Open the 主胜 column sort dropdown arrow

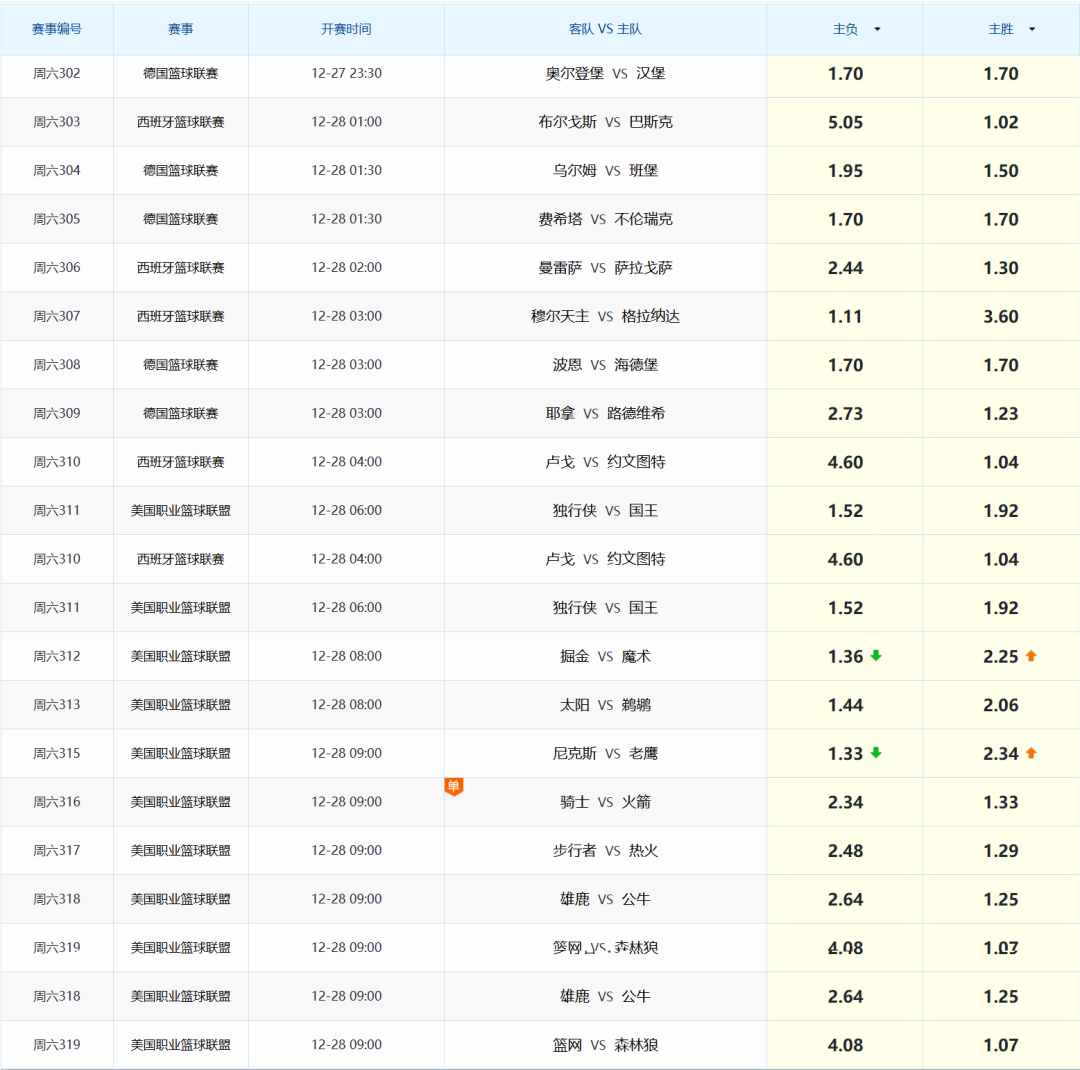1032,29
